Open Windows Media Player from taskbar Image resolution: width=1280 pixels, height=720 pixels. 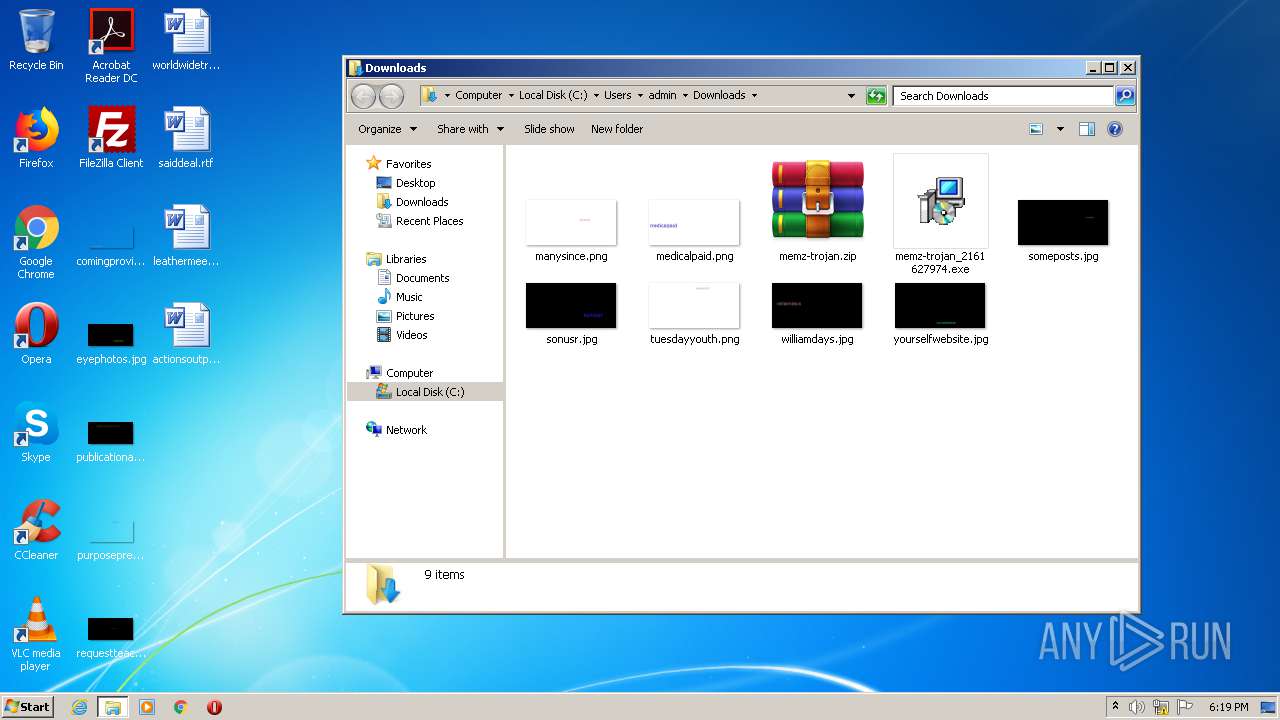(x=147, y=707)
